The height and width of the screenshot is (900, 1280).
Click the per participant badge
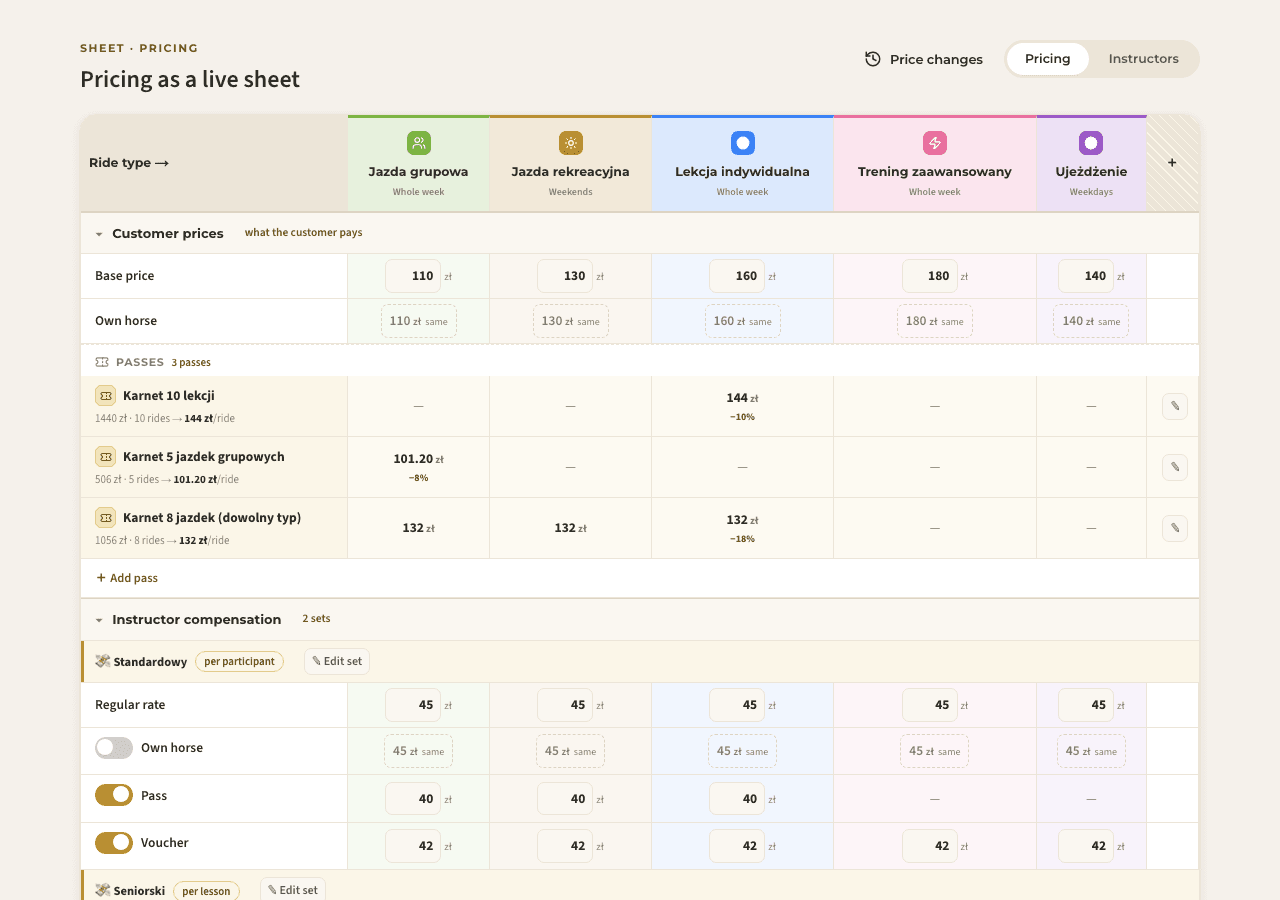(239, 661)
